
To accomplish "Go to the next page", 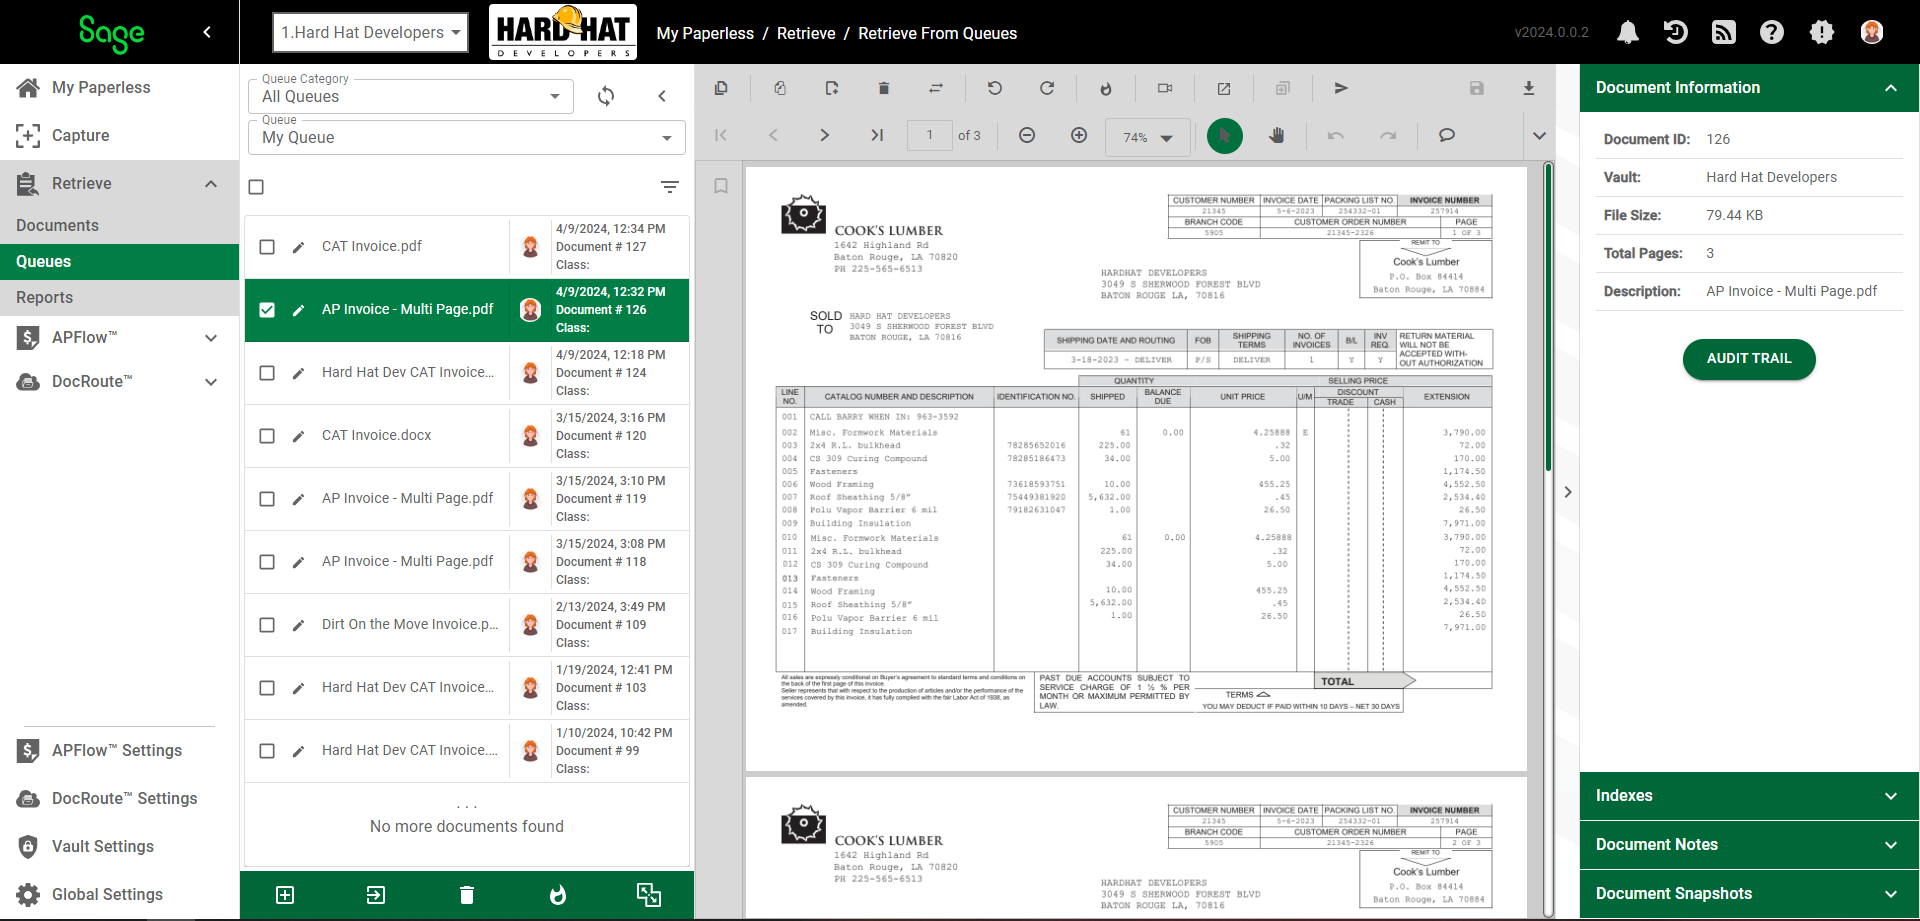I will (x=825, y=135).
